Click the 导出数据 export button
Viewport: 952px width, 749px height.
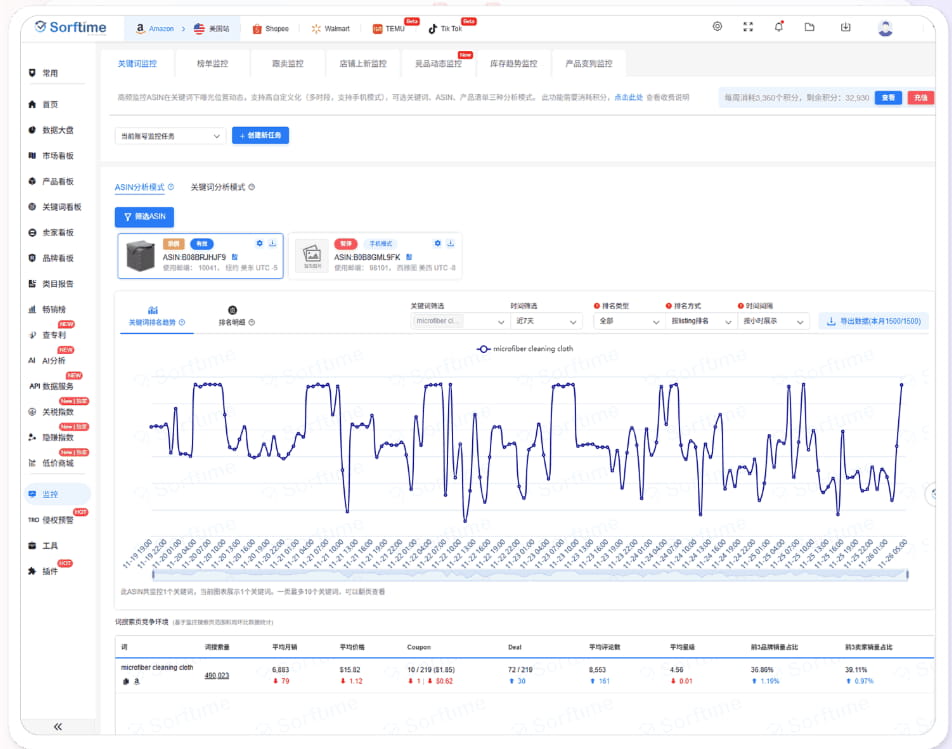click(x=874, y=321)
